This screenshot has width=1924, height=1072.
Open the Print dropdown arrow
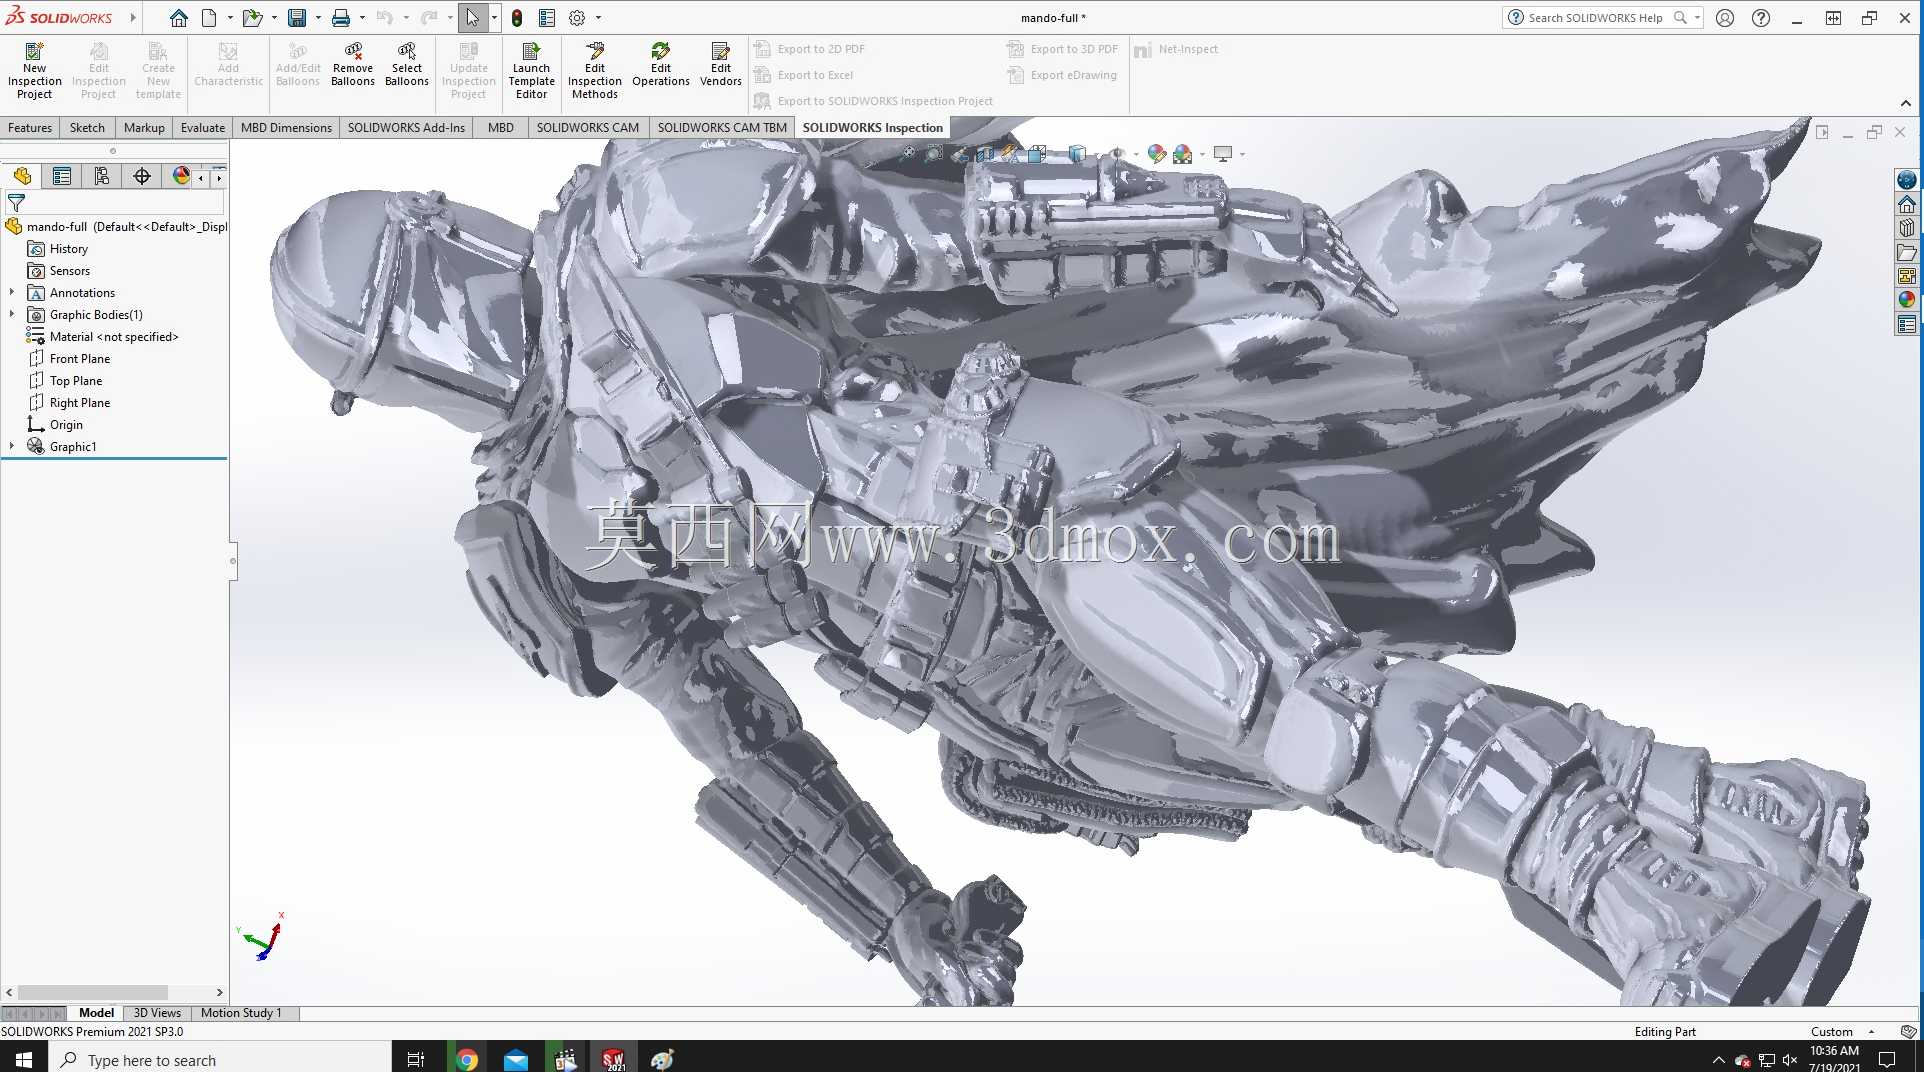point(362,18)
